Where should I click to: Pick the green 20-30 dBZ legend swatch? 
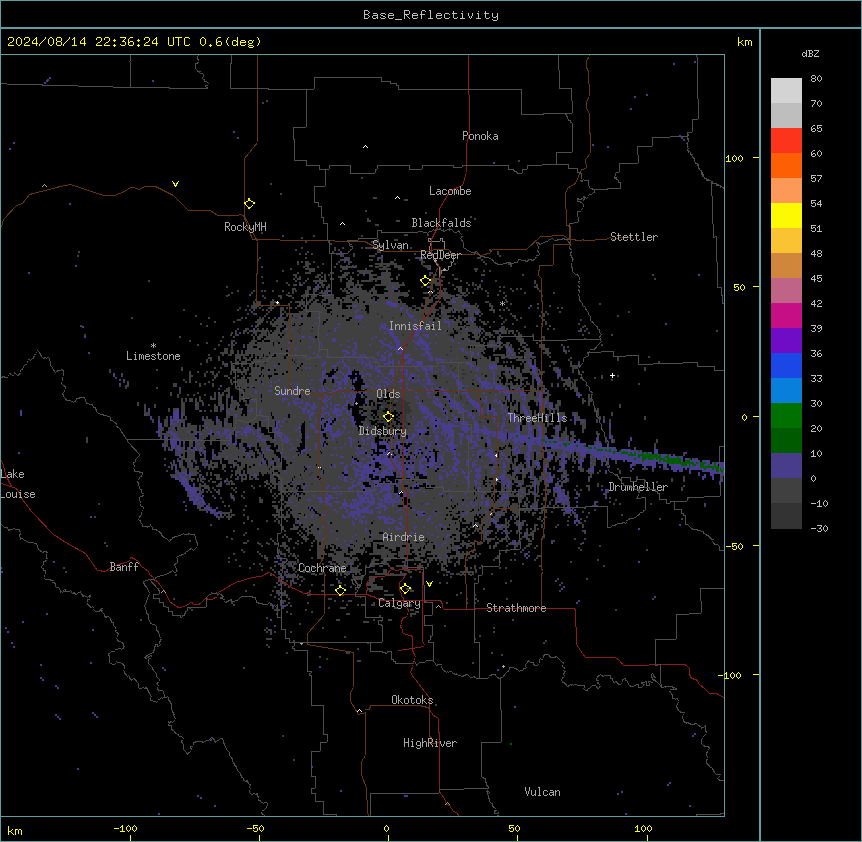pyautogui.click(x=786, y=416)
